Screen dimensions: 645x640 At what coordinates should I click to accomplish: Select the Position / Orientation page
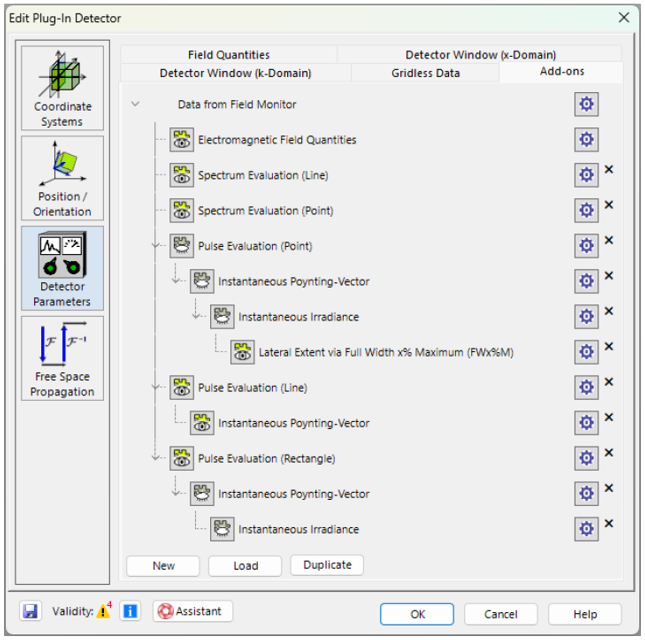click(62, 178)
